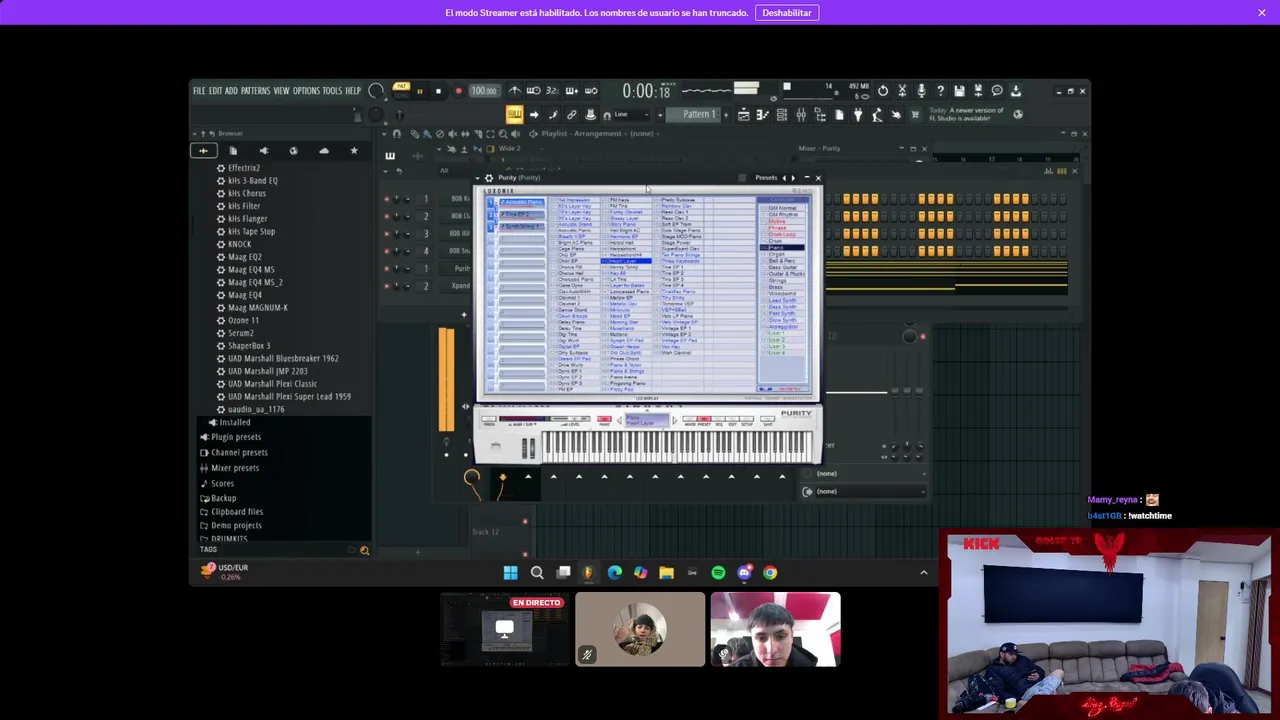Add new pattern with plus button
Image resolution: width=1280 pixels, height=720 pixels.
coord(726,114)
